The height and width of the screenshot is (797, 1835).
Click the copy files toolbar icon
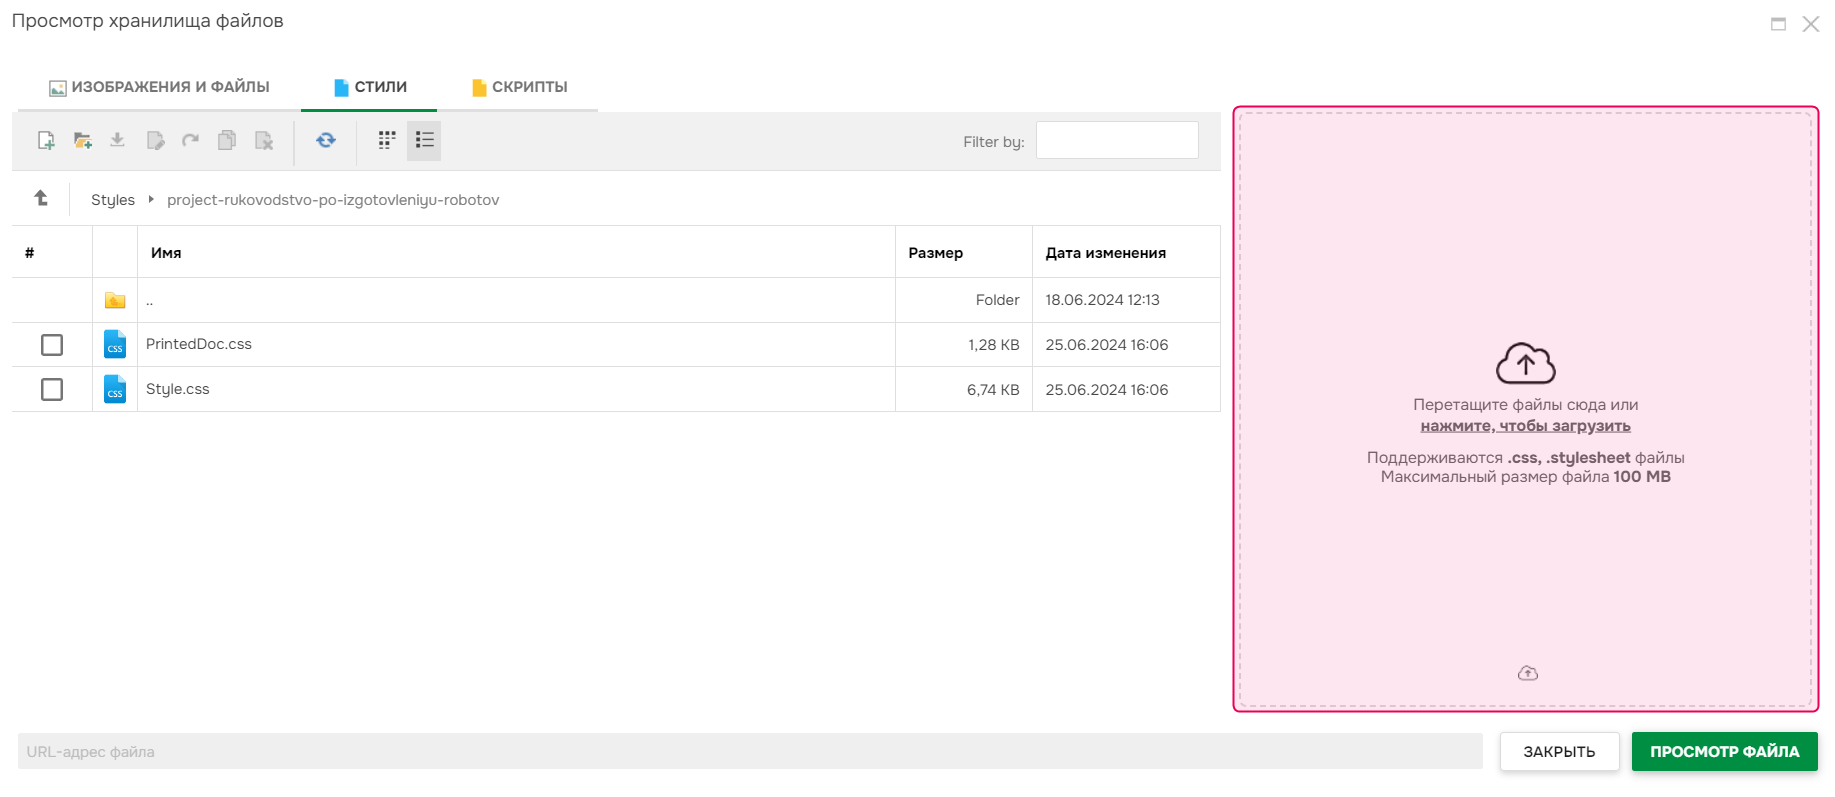coord(227,141)
